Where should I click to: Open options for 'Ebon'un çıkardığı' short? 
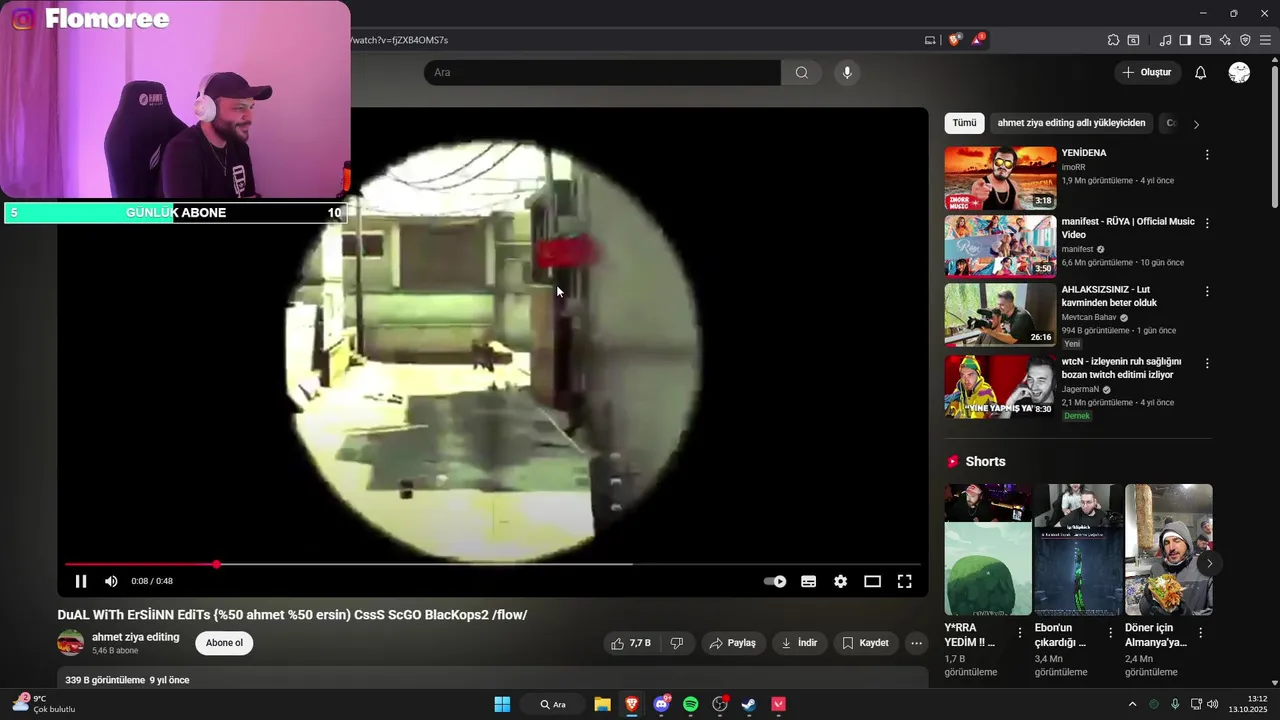[x=1110, y=633]
